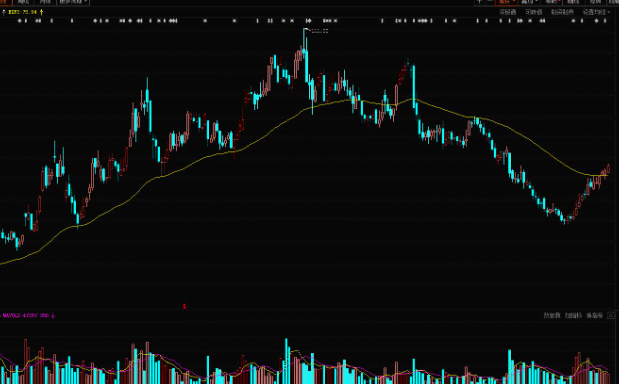This screenshot has width=619, height=384.
Task: Click the peak price flag label
Action: 320,31
